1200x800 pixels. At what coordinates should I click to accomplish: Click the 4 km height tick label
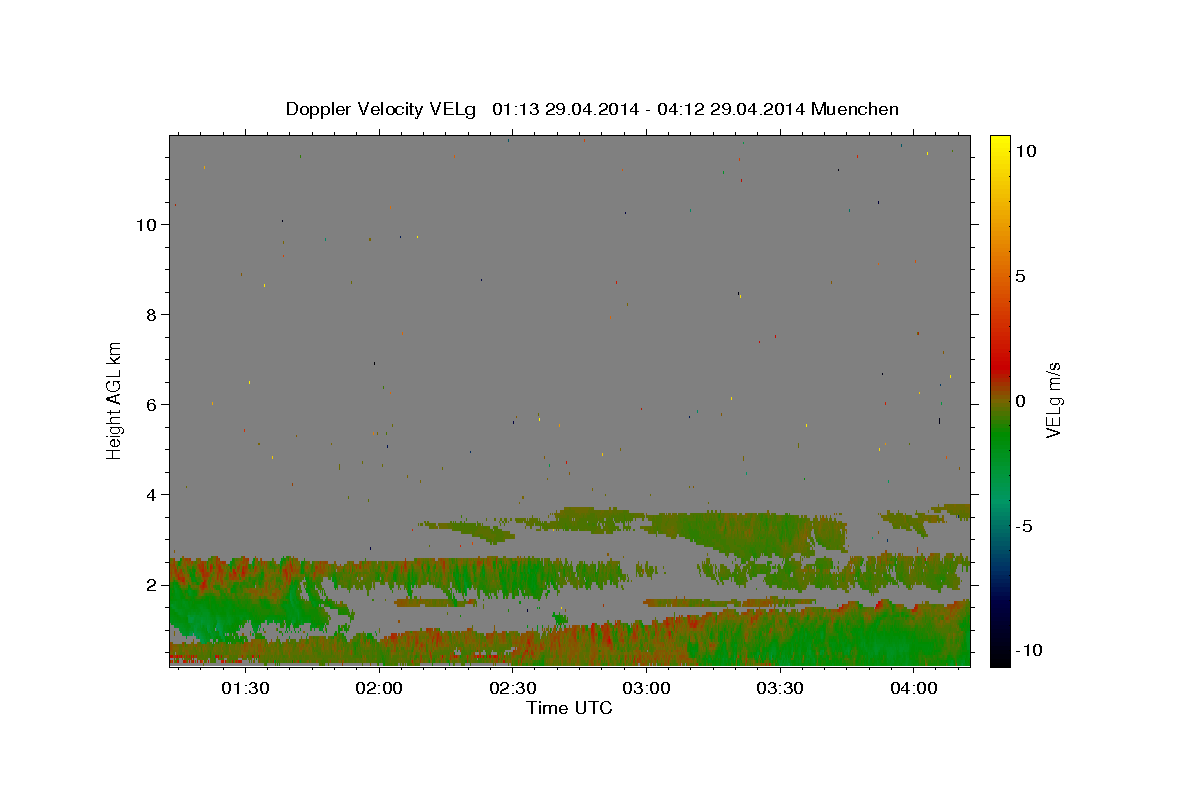(x=151, y=495)
